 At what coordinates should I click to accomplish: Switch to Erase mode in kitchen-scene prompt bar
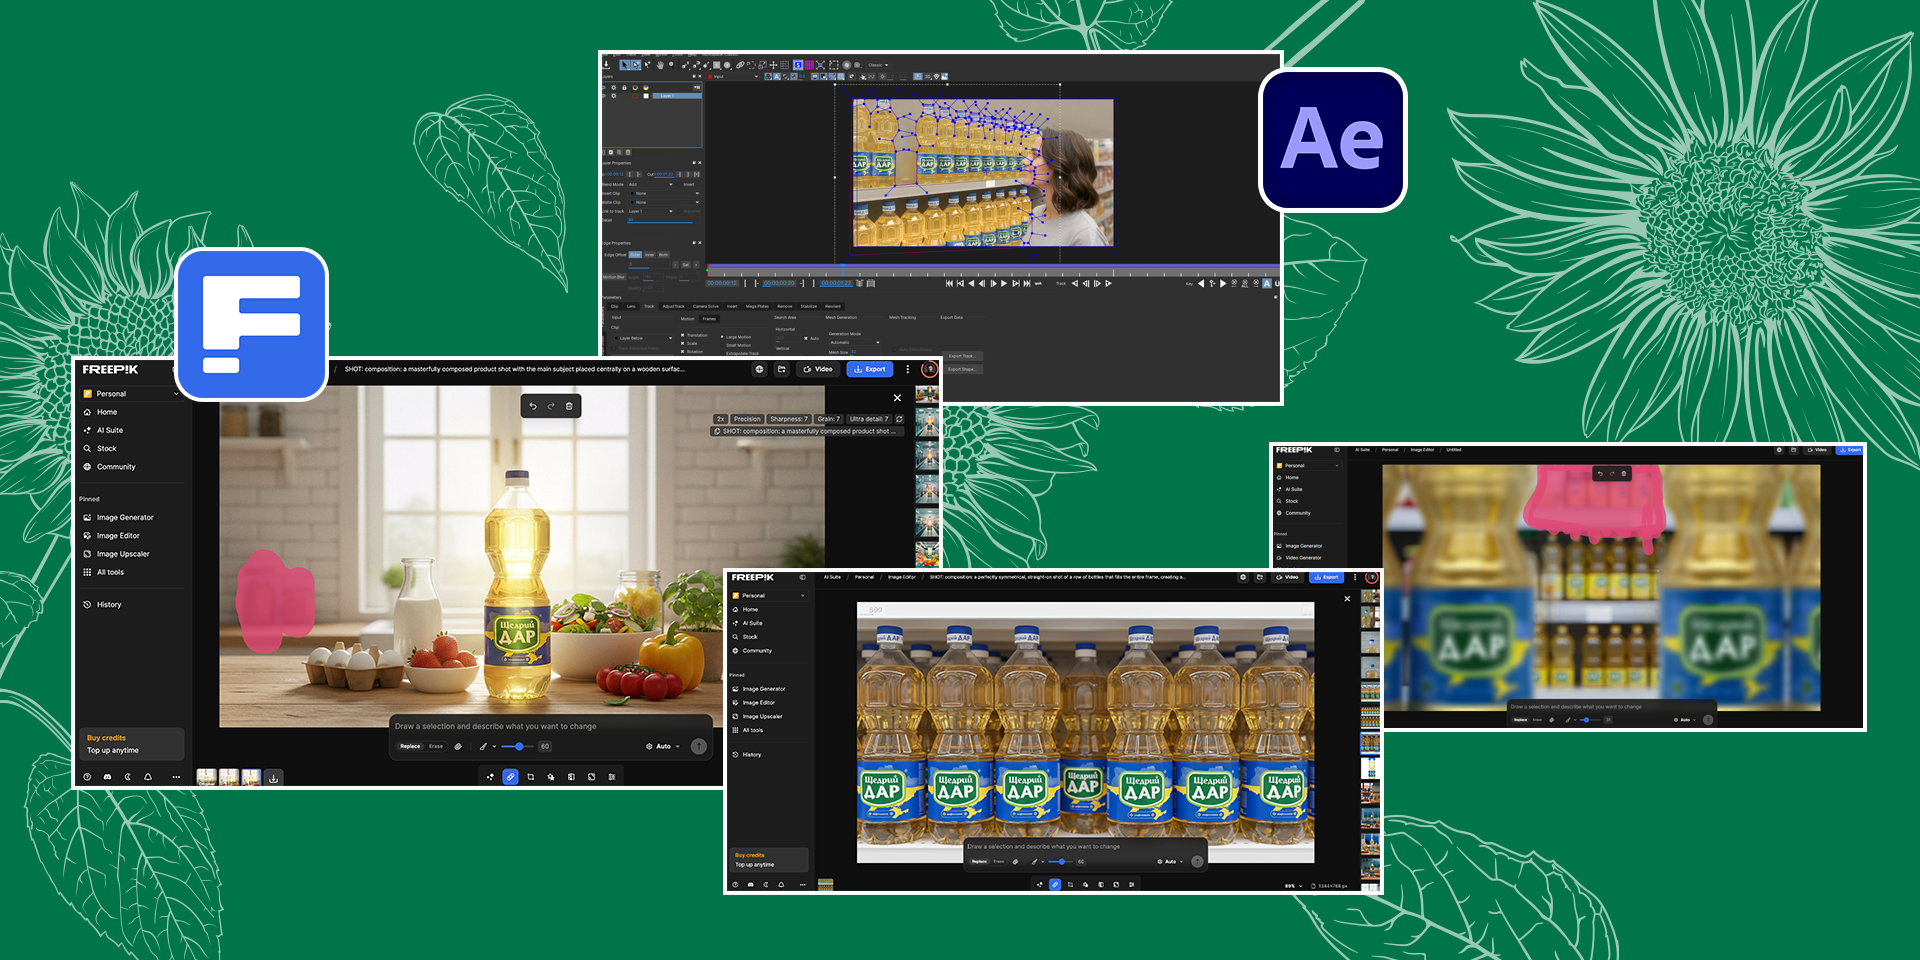click(436, 746)
